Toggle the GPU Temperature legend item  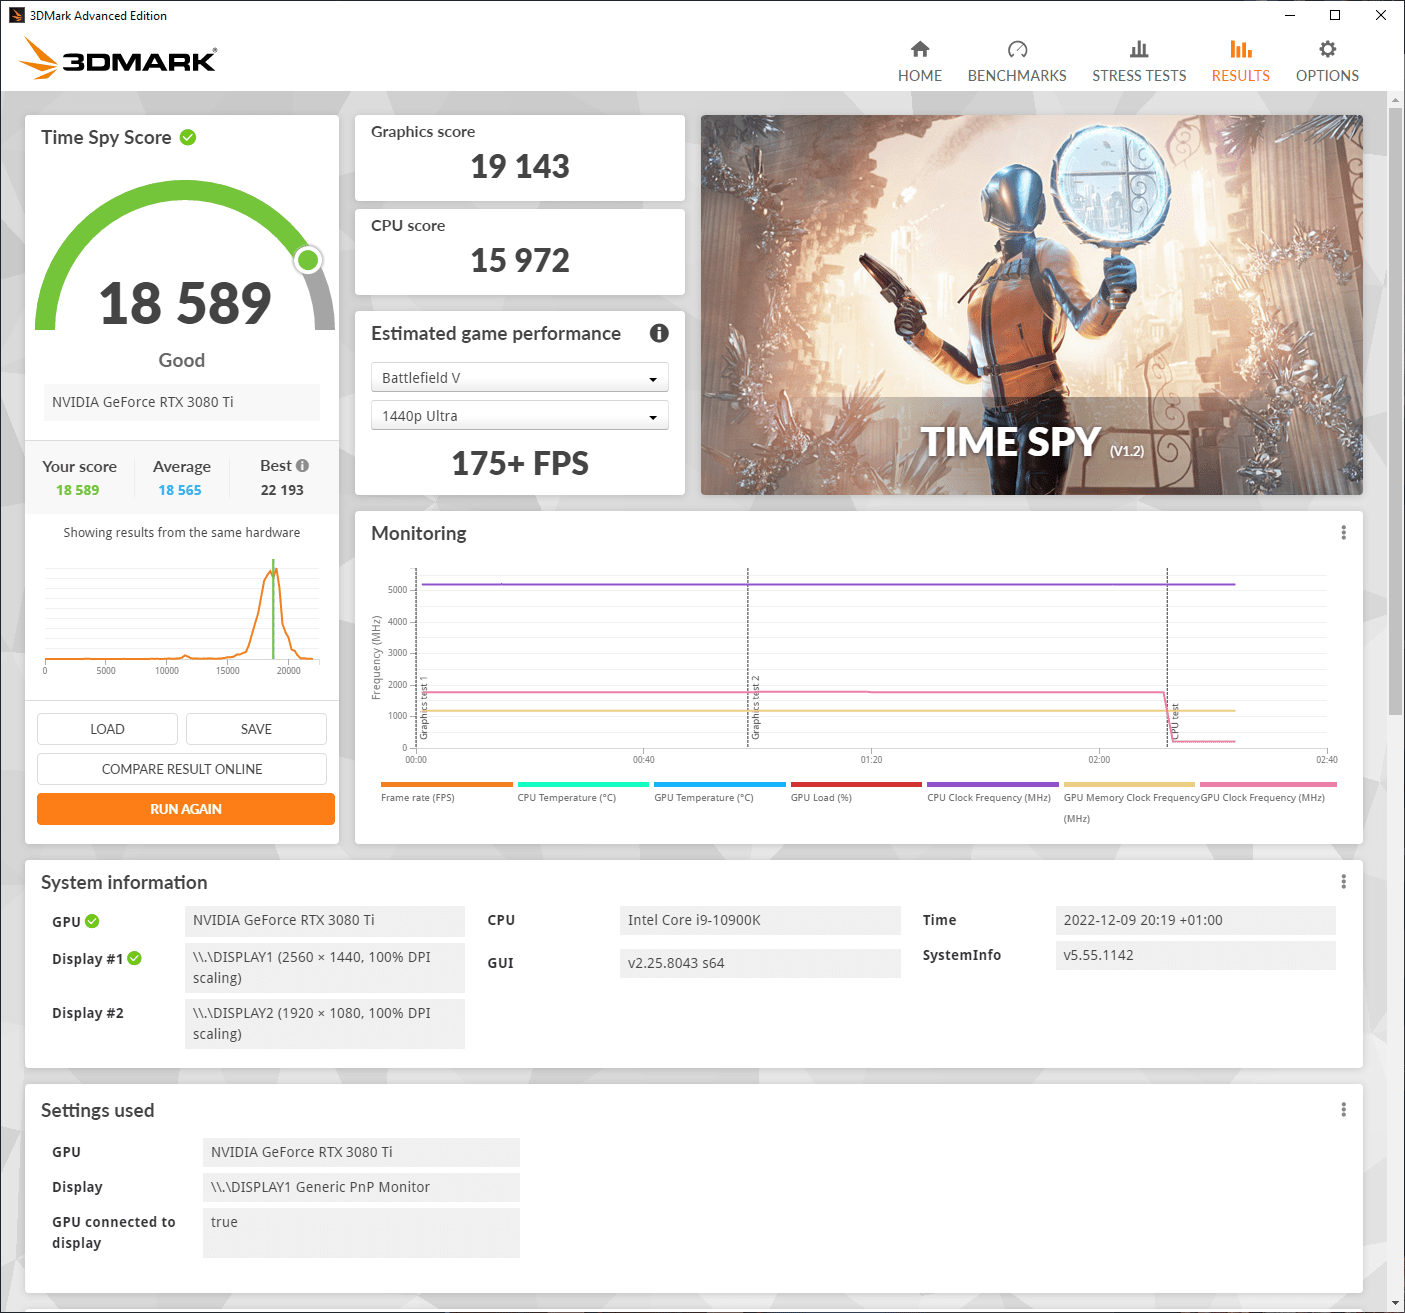719,792
